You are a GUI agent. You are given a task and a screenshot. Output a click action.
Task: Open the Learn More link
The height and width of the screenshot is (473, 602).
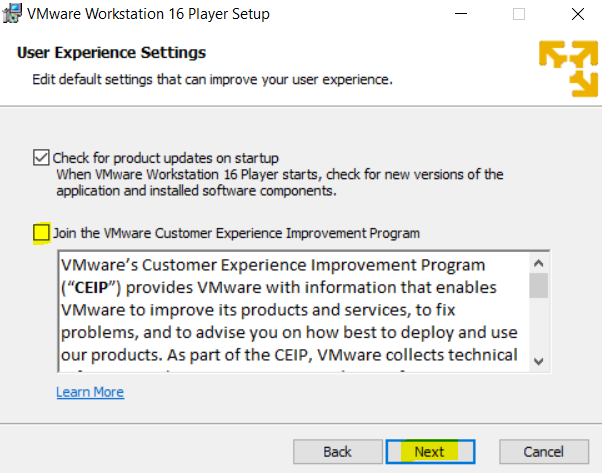(90, 392)
